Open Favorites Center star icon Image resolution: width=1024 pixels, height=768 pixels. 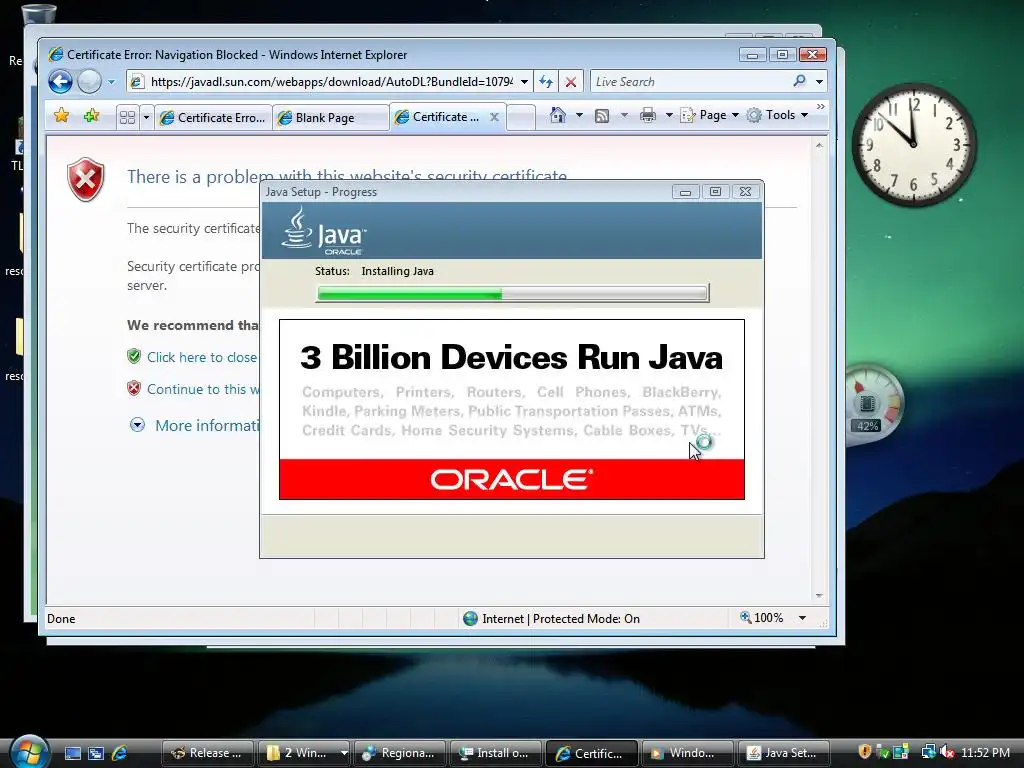[61, 116]
